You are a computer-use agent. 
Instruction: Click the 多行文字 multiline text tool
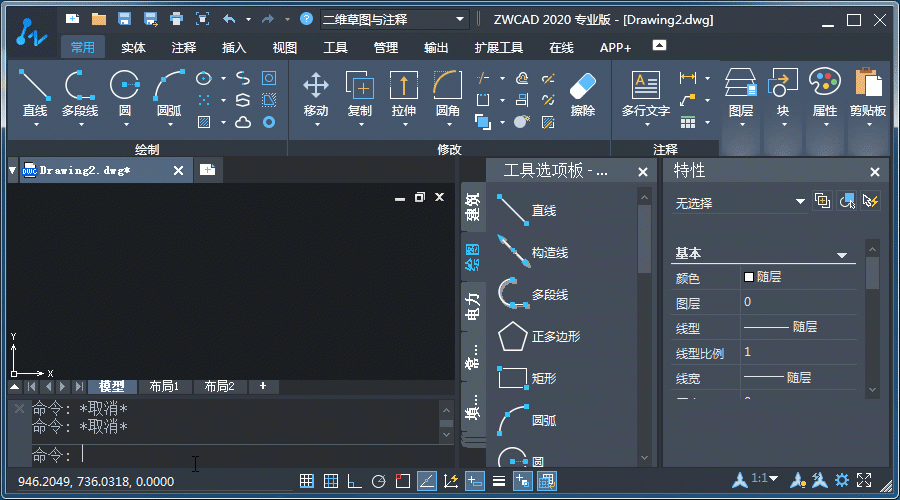[x=645, y=93]
